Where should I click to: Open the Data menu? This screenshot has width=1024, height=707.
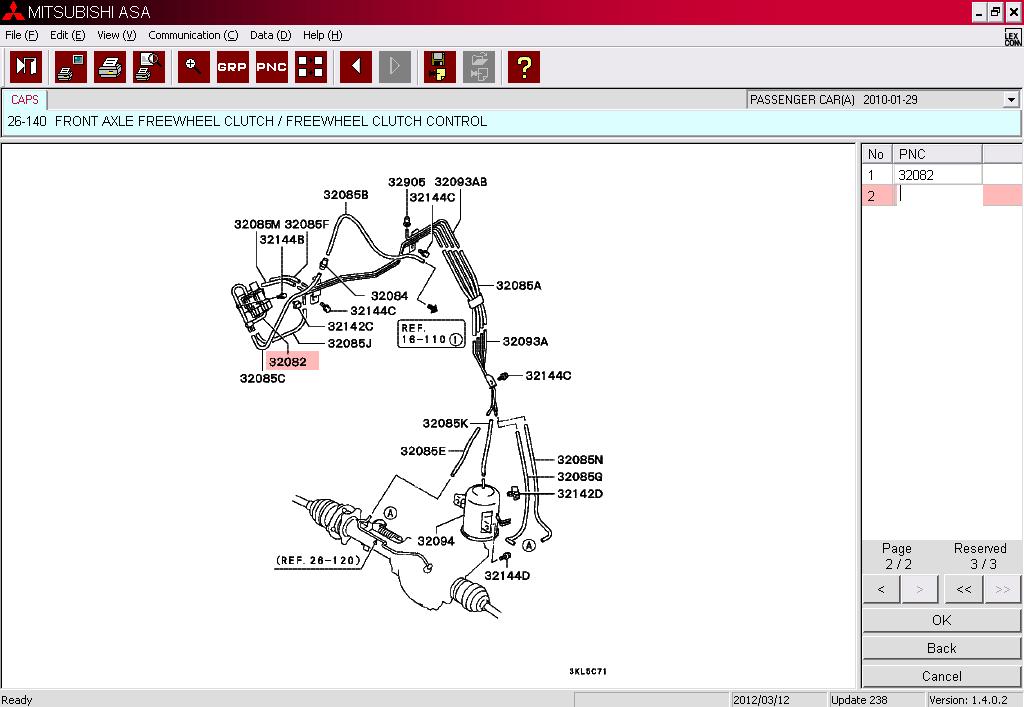point(270,35)
